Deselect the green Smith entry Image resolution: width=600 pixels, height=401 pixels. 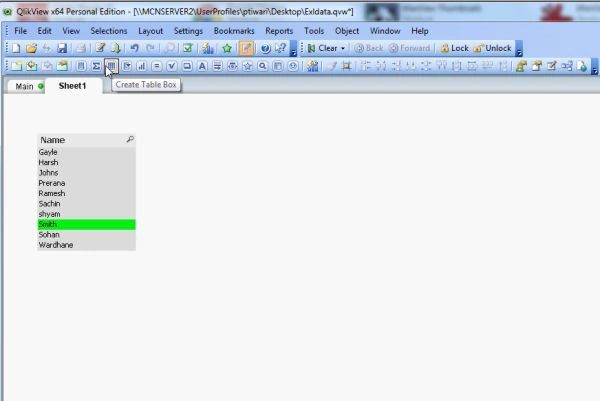click(x=86, y=225)
